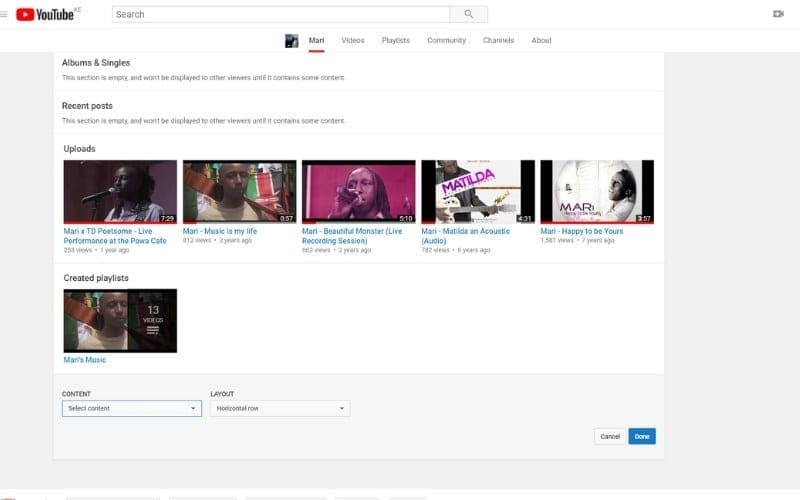Click Mari - Music is my life title
This screenshot has width=800, height=500.
(x=220, y=231)
